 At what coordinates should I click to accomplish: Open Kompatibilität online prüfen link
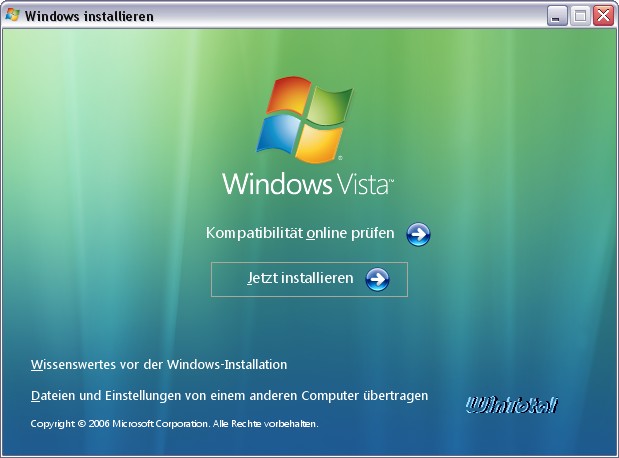click(300, 233)
